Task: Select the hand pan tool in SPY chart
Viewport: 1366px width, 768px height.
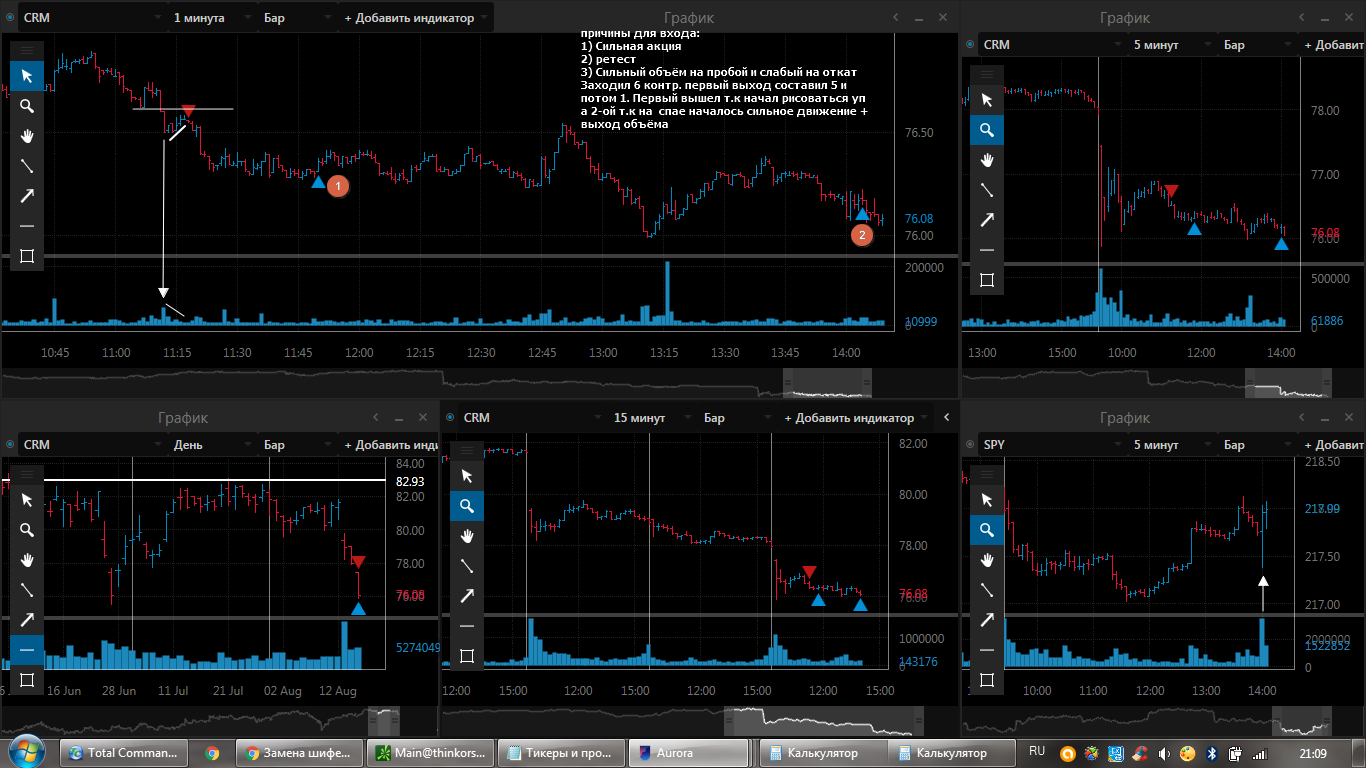Action: click(987, 559)
